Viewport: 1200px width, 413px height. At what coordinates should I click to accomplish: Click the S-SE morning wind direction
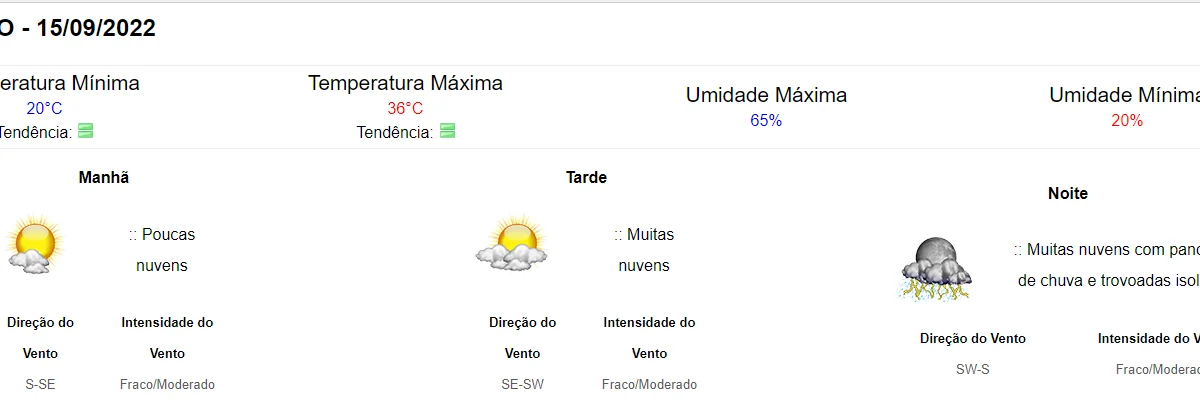[40, 384]
